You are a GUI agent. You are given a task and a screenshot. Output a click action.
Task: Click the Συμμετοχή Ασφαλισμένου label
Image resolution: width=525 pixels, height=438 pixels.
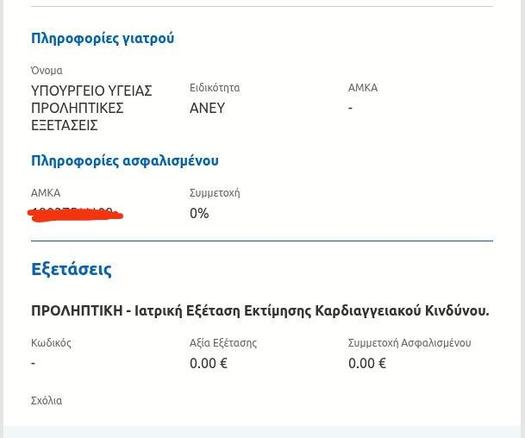point(409,343)
